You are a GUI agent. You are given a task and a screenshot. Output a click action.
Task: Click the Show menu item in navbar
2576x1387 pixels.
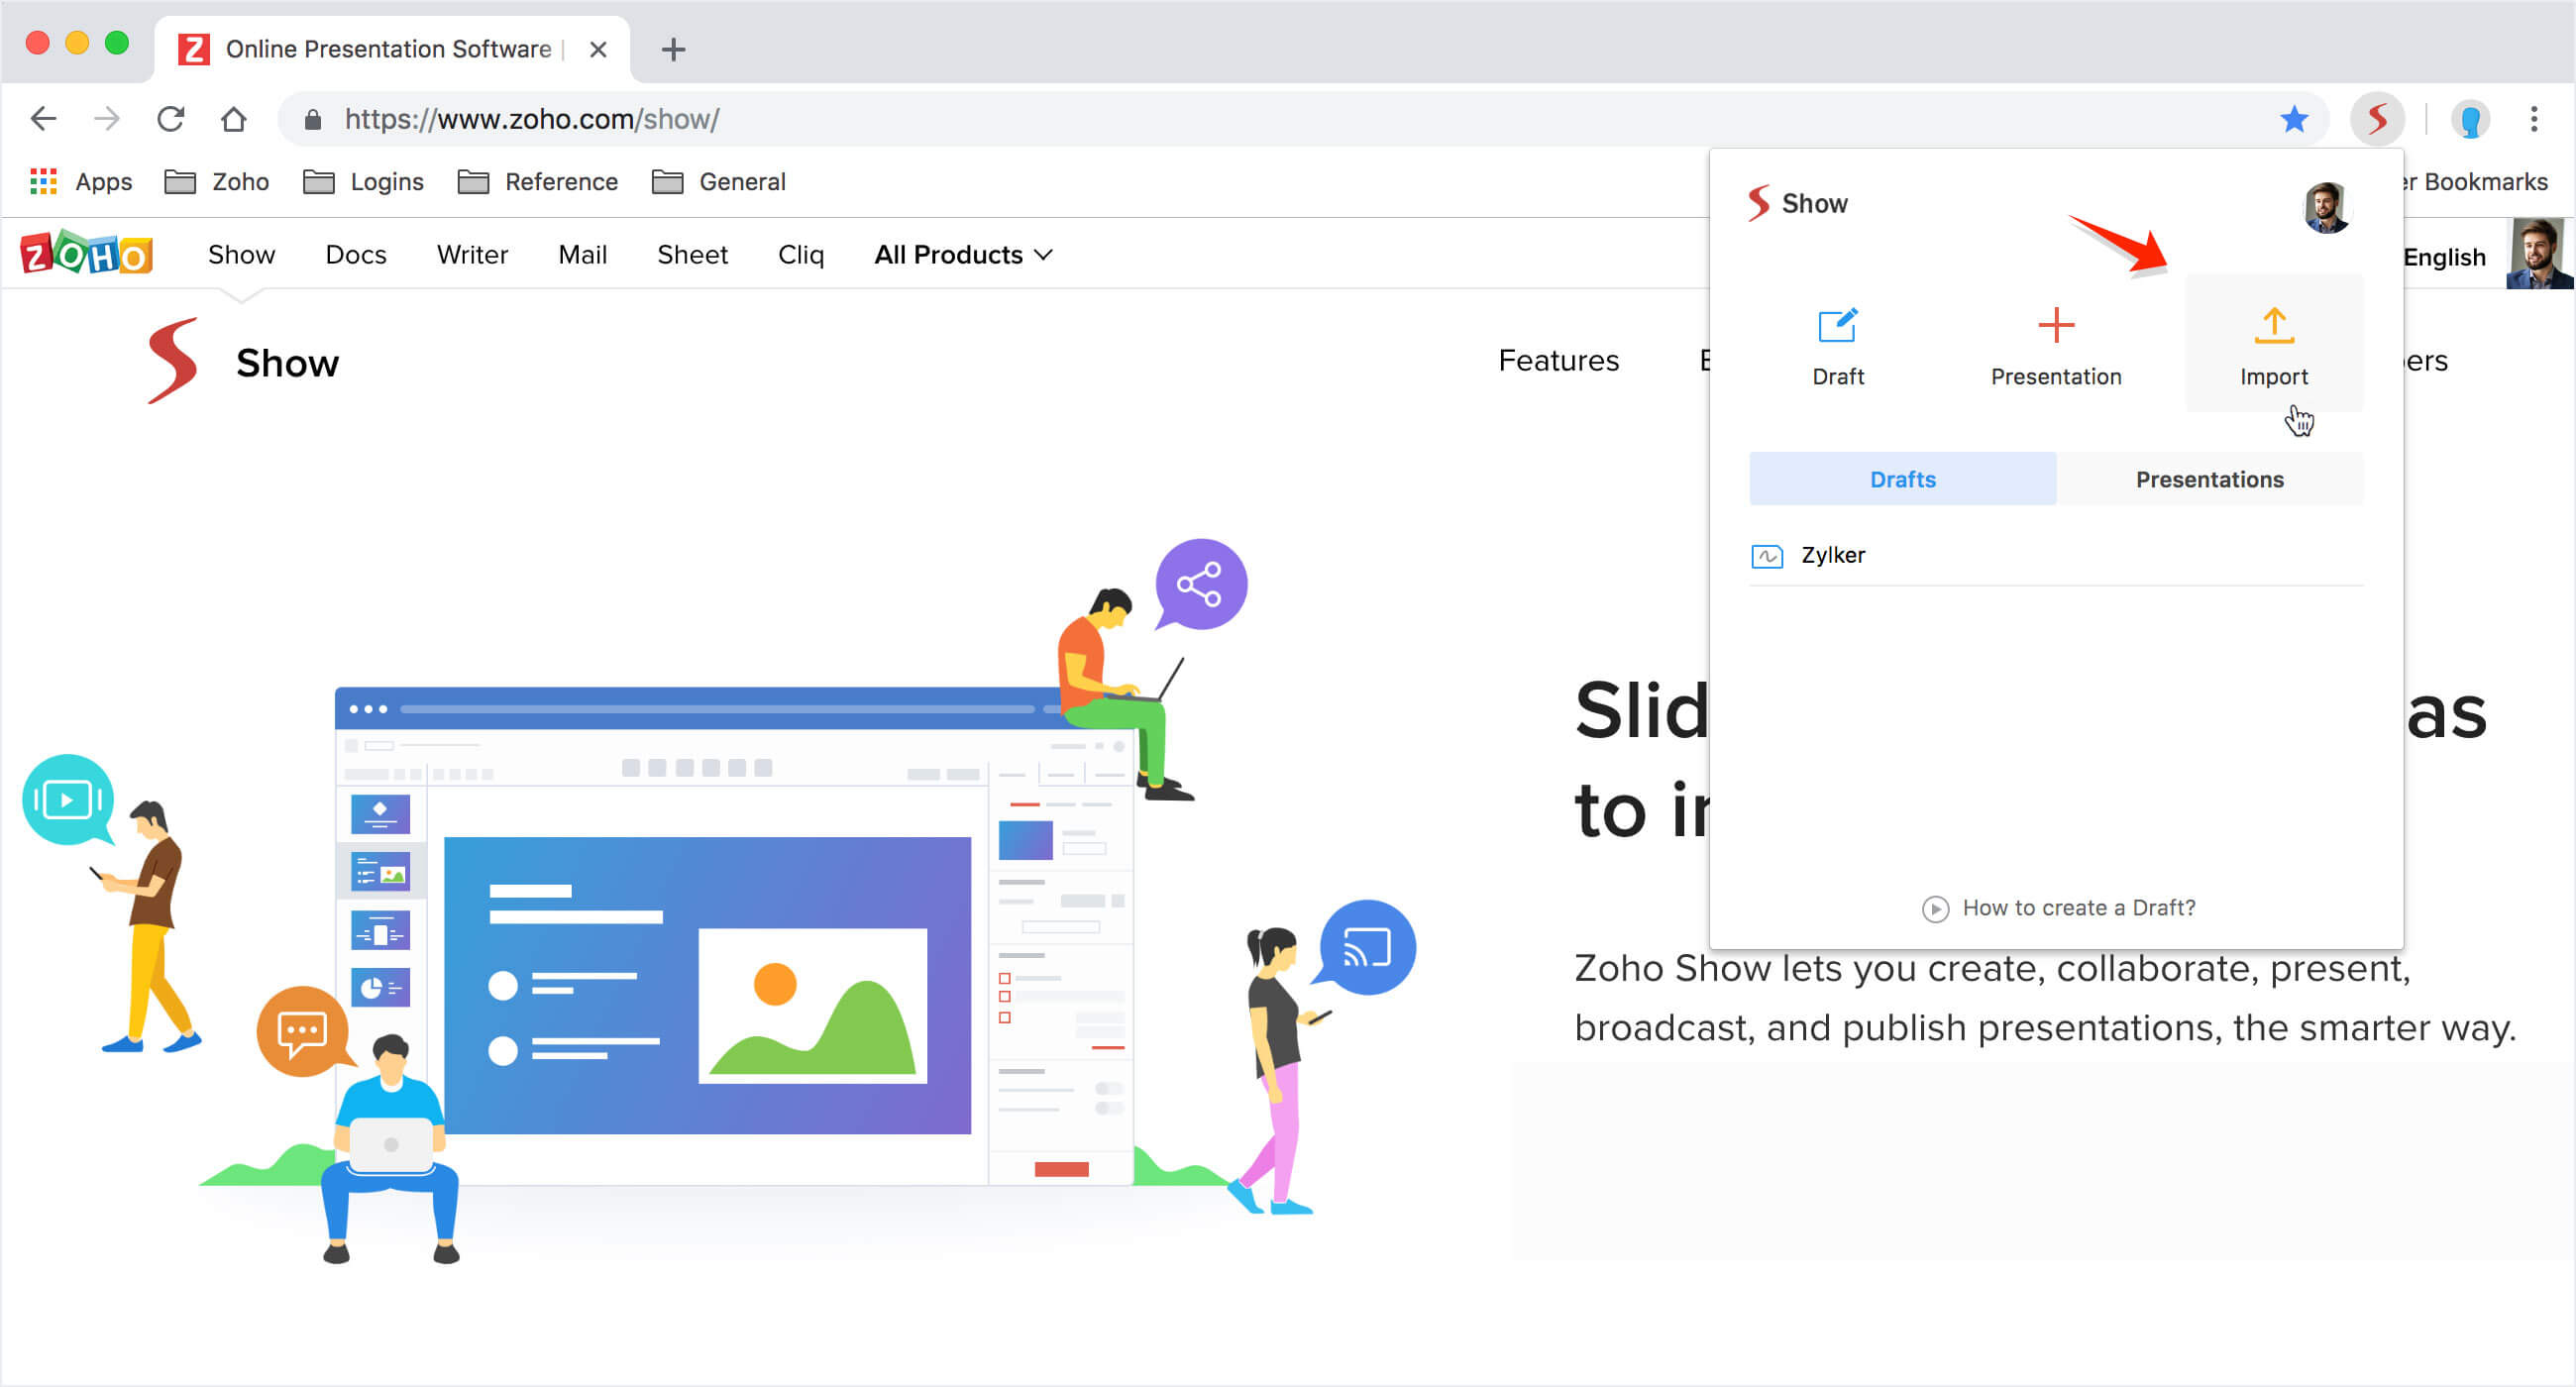point(239,255)
